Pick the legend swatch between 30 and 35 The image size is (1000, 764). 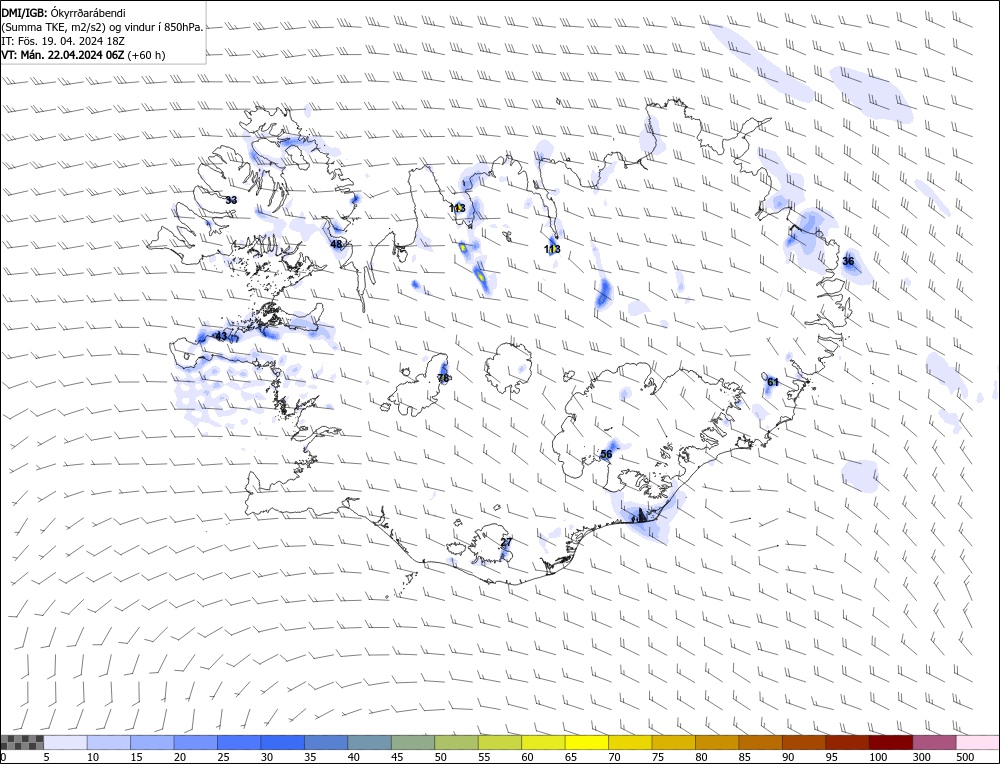283,742
